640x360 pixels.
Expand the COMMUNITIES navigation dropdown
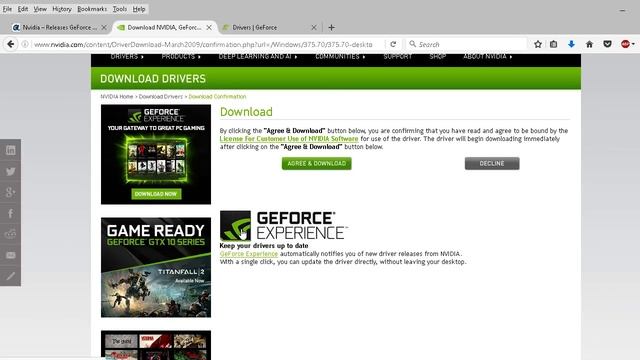click(x=340, y=57)
